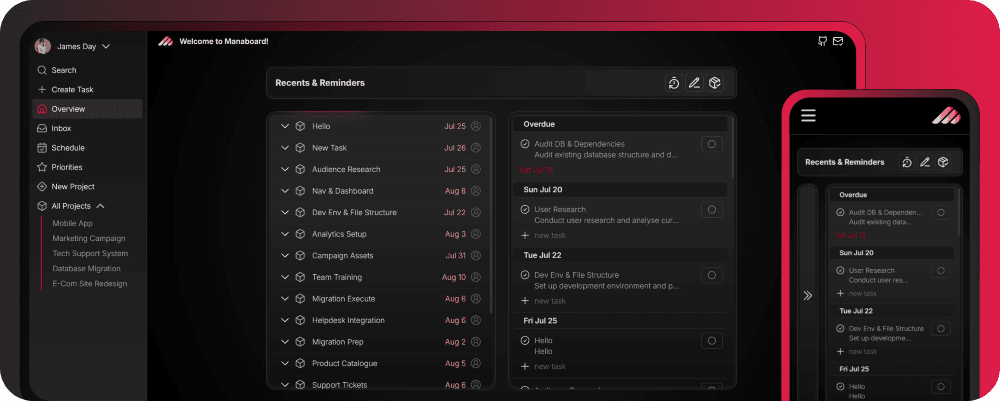Image resolution: width=1000 pixels, height=401 pixels.
Task: Open the GitHub icon in the header
Action: (823, 41)
